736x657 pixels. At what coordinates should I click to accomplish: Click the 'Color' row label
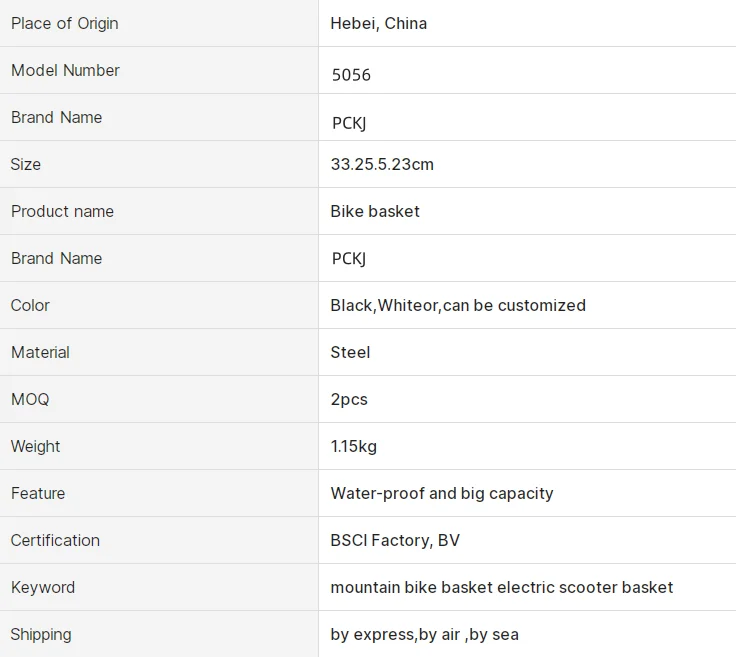point(30,305)
